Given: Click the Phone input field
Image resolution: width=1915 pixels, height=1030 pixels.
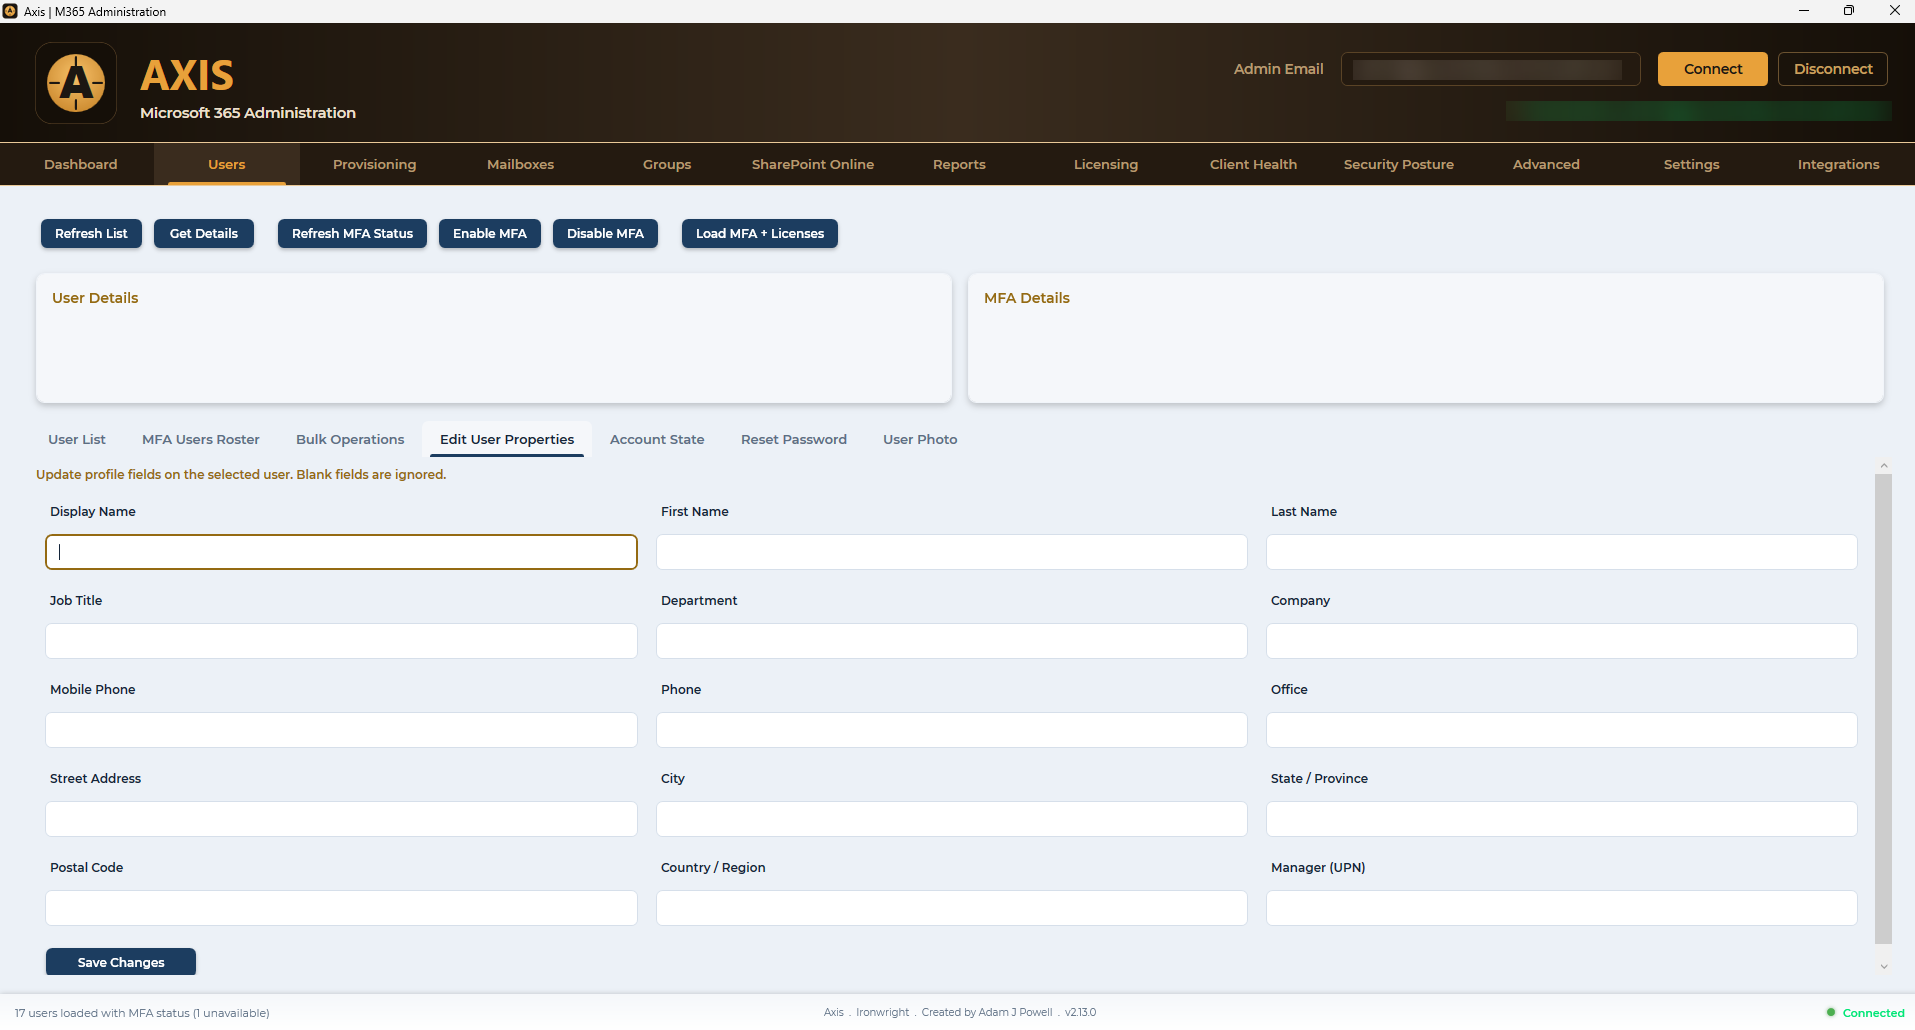Looking at the screenshot, I should 952,730.
